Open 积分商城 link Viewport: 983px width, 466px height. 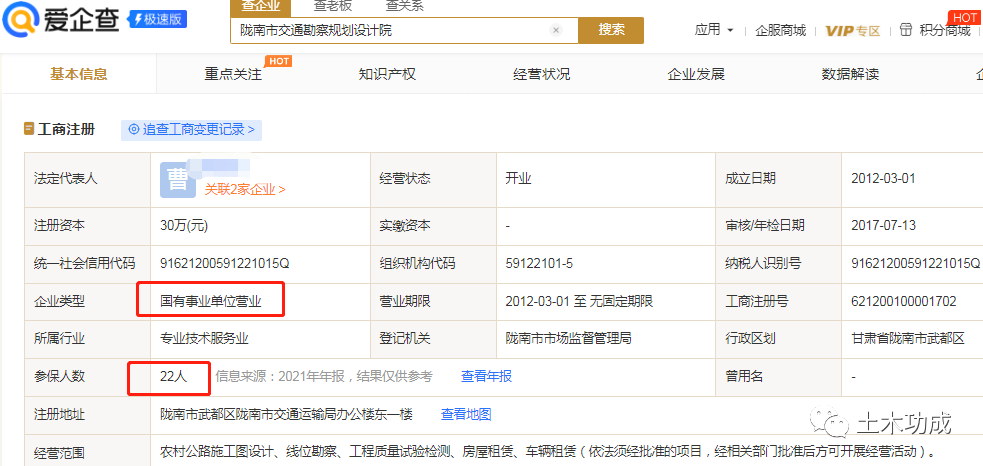tap(945, 30)
